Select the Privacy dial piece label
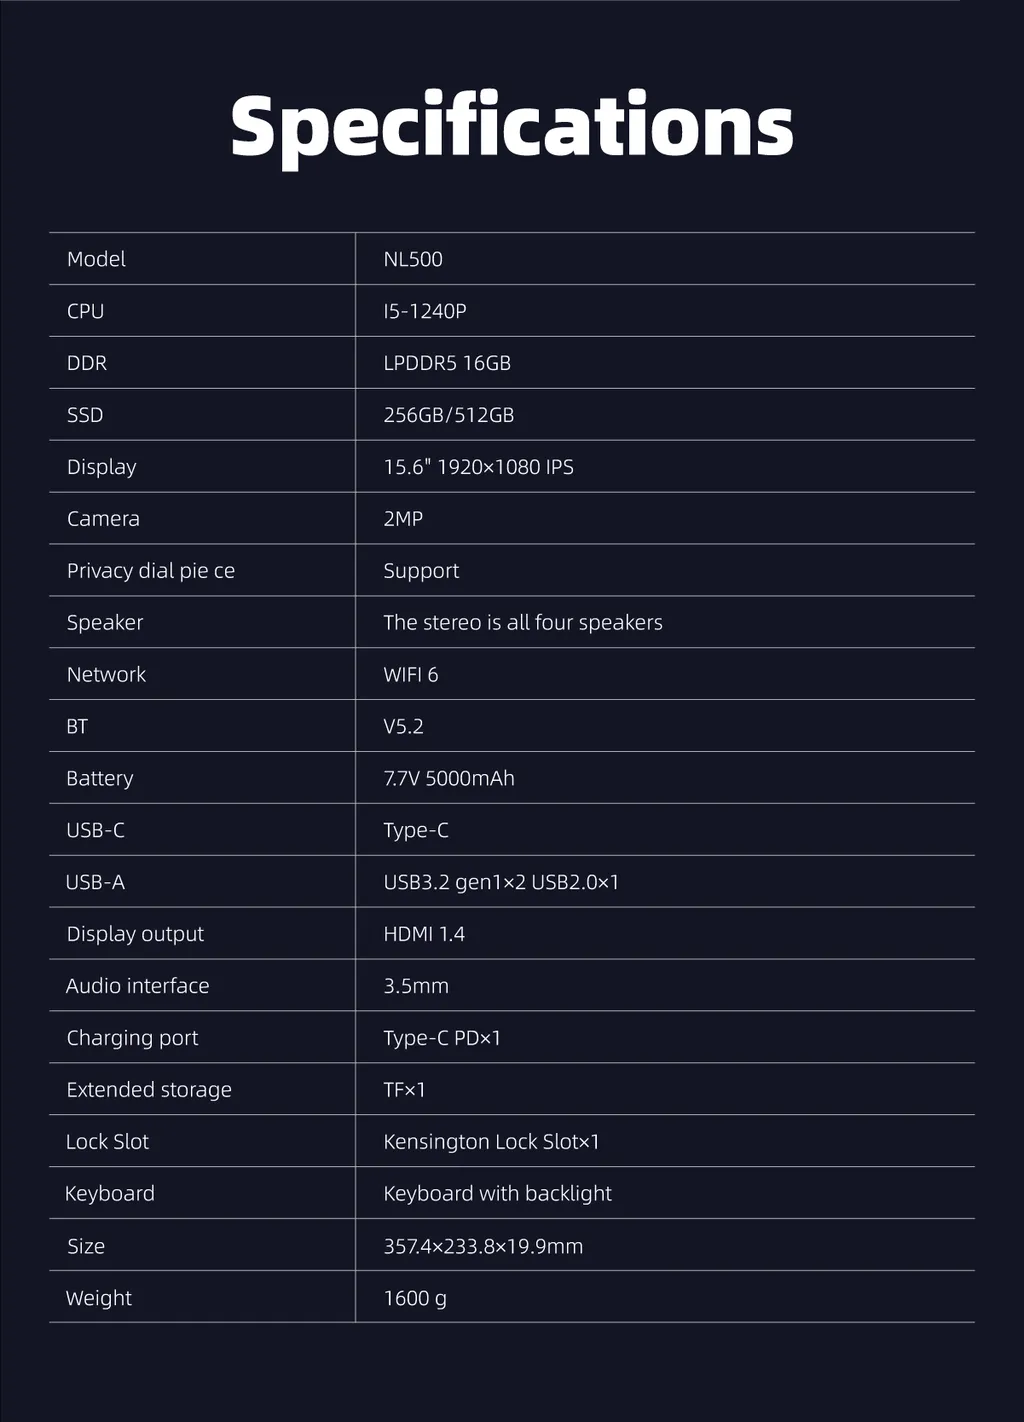This screenshot has width=1024, height=1422. pyautogui.click(x=151, y=571)
